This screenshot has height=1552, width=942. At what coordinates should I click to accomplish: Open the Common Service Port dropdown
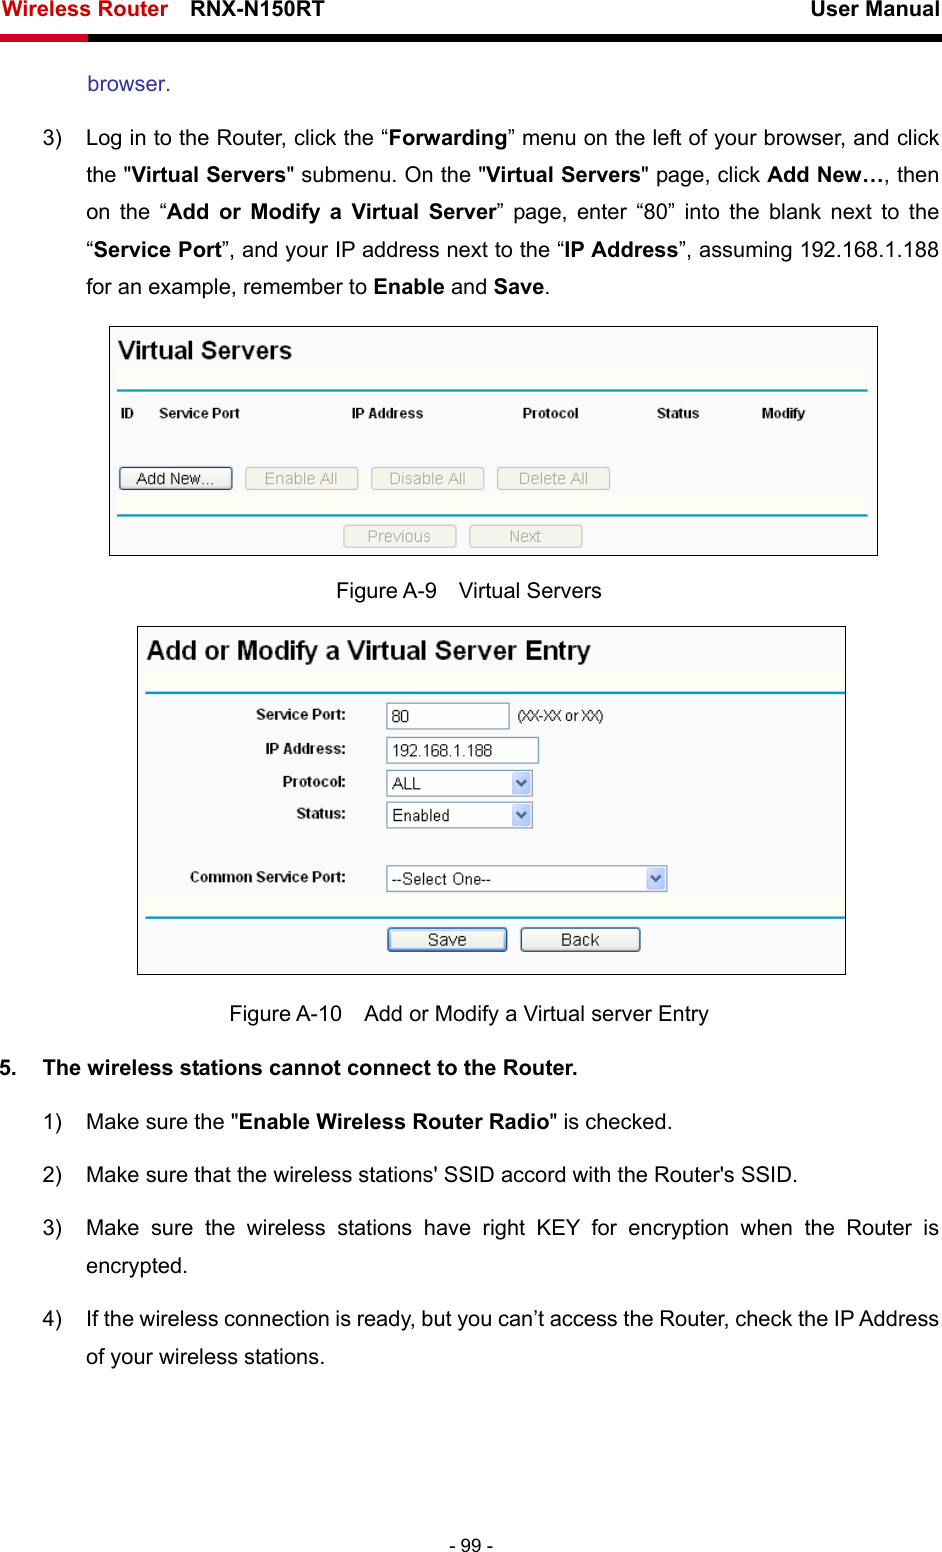tap(527, 879)
